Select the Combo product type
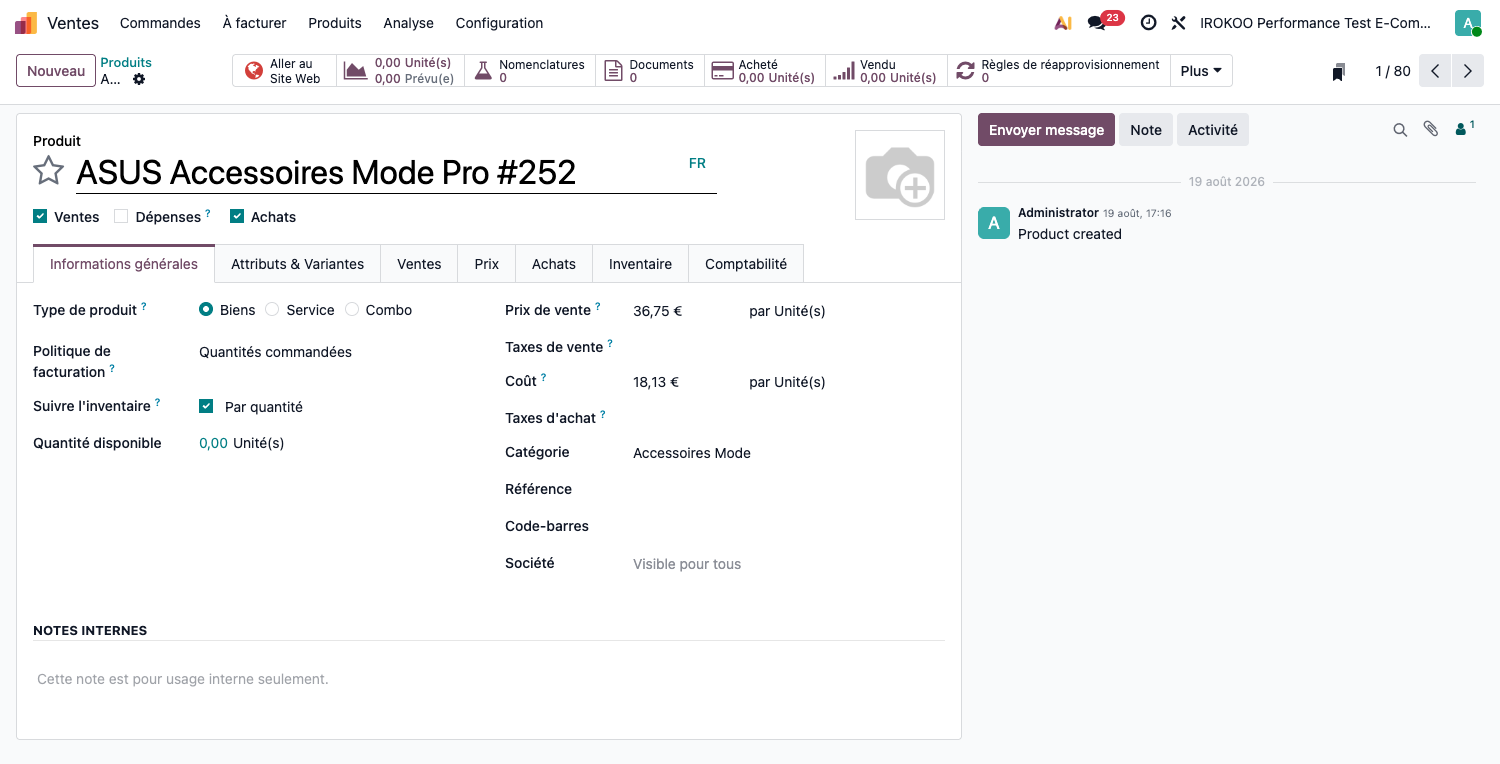The height and width of the screenshot is (764, 1500). [352, 310]
